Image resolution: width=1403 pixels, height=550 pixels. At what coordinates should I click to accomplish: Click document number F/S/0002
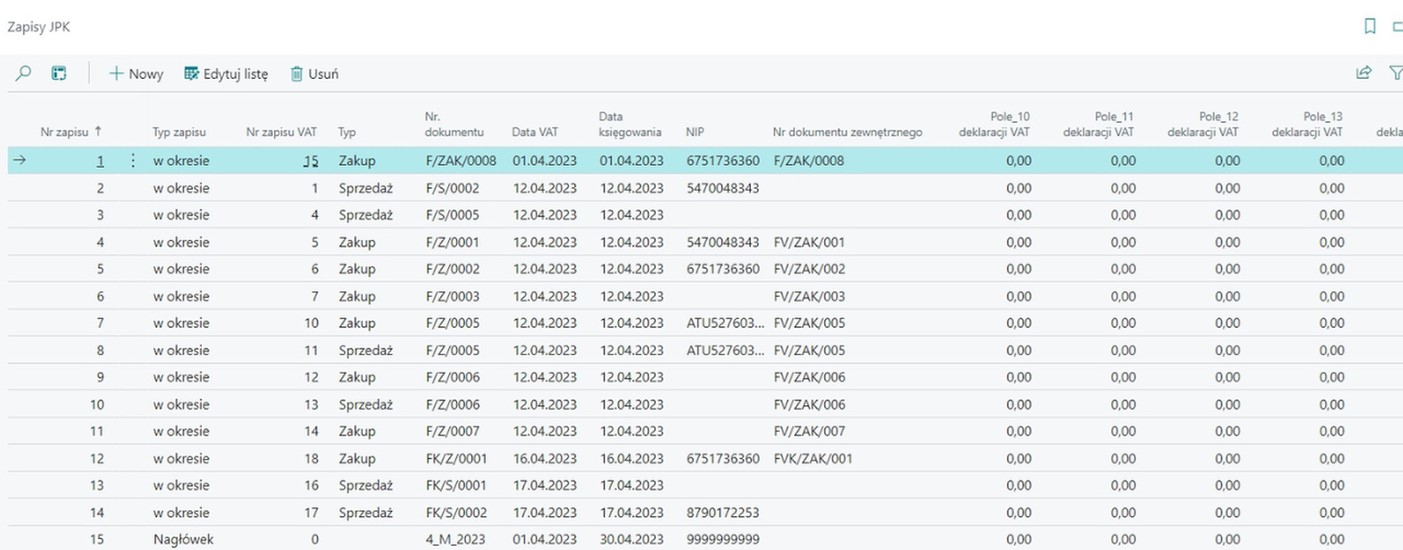(452, 188)
